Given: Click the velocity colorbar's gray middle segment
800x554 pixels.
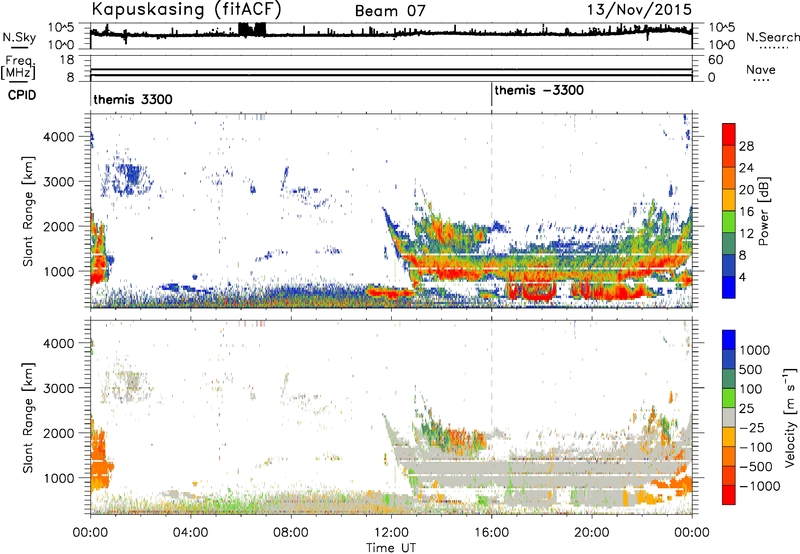Looking at the screenshot, I should point(729,417).
